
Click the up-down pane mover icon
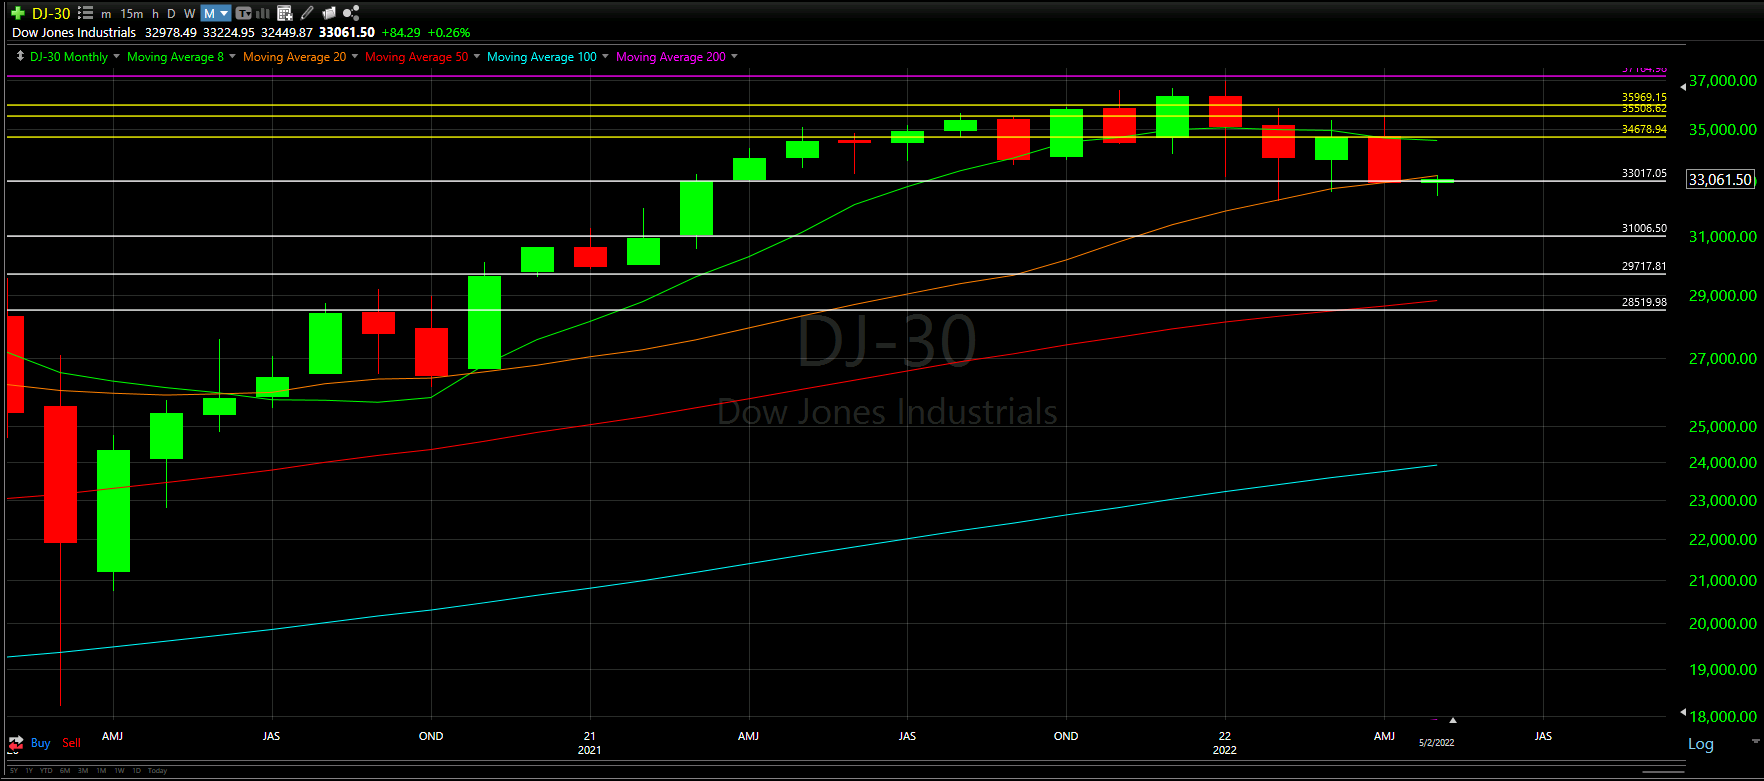[20, 57]
